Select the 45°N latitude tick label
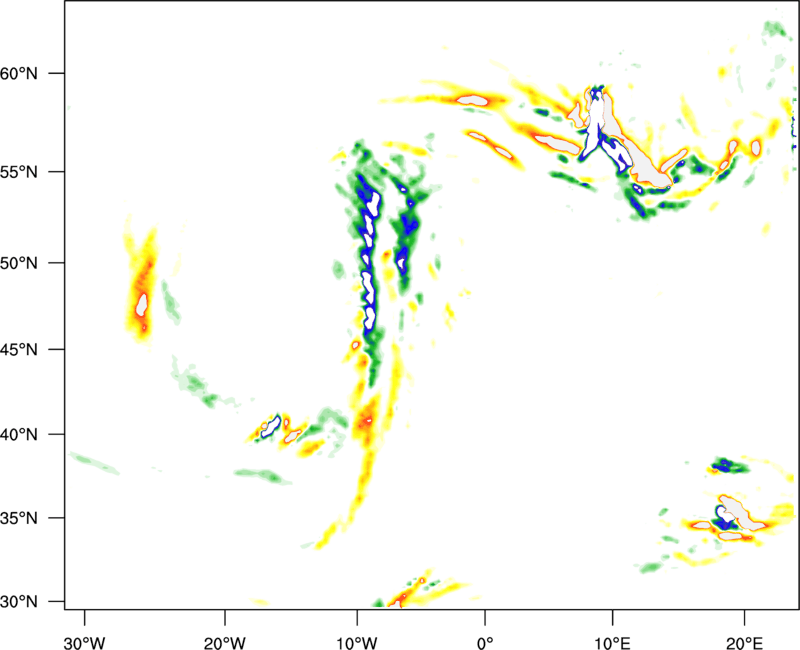The width and height of the screenshot is (800, 650). click(19, 349)
